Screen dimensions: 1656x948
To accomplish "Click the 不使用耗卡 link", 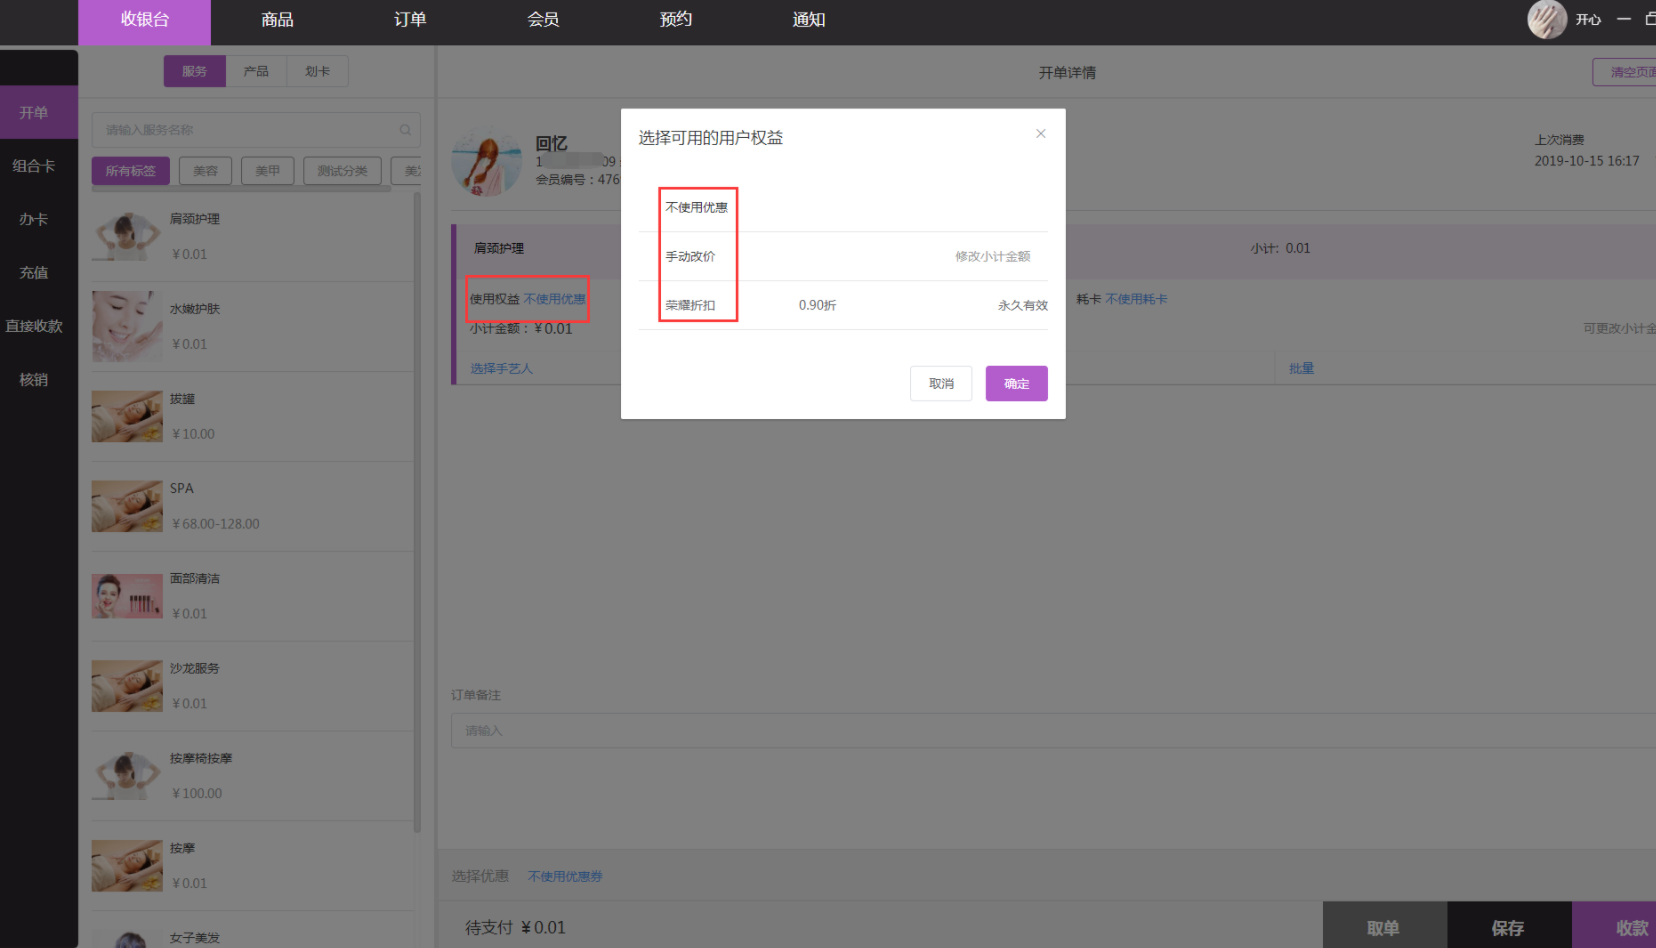I will [x=1136, y=299].
